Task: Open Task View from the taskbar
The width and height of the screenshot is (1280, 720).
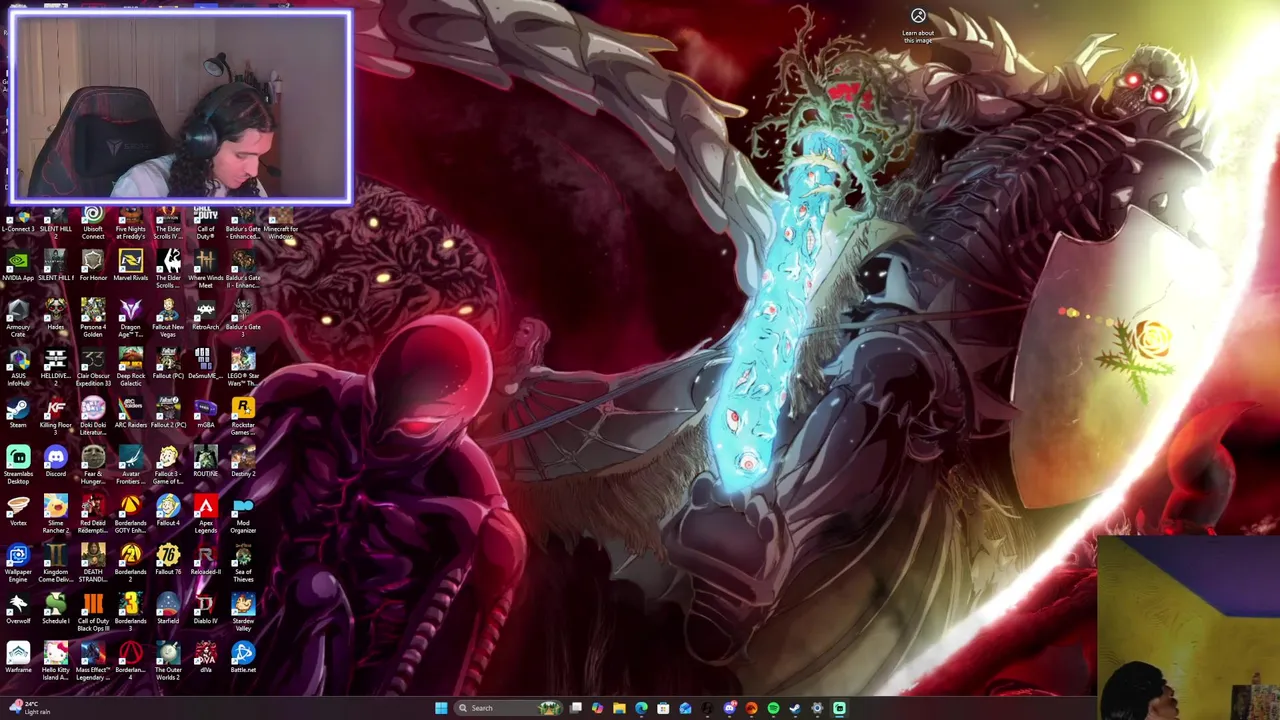Action: 576,708
